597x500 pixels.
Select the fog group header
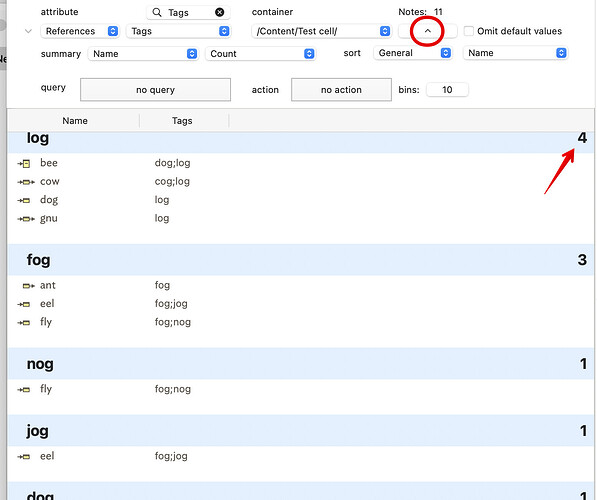pos(301,260)
